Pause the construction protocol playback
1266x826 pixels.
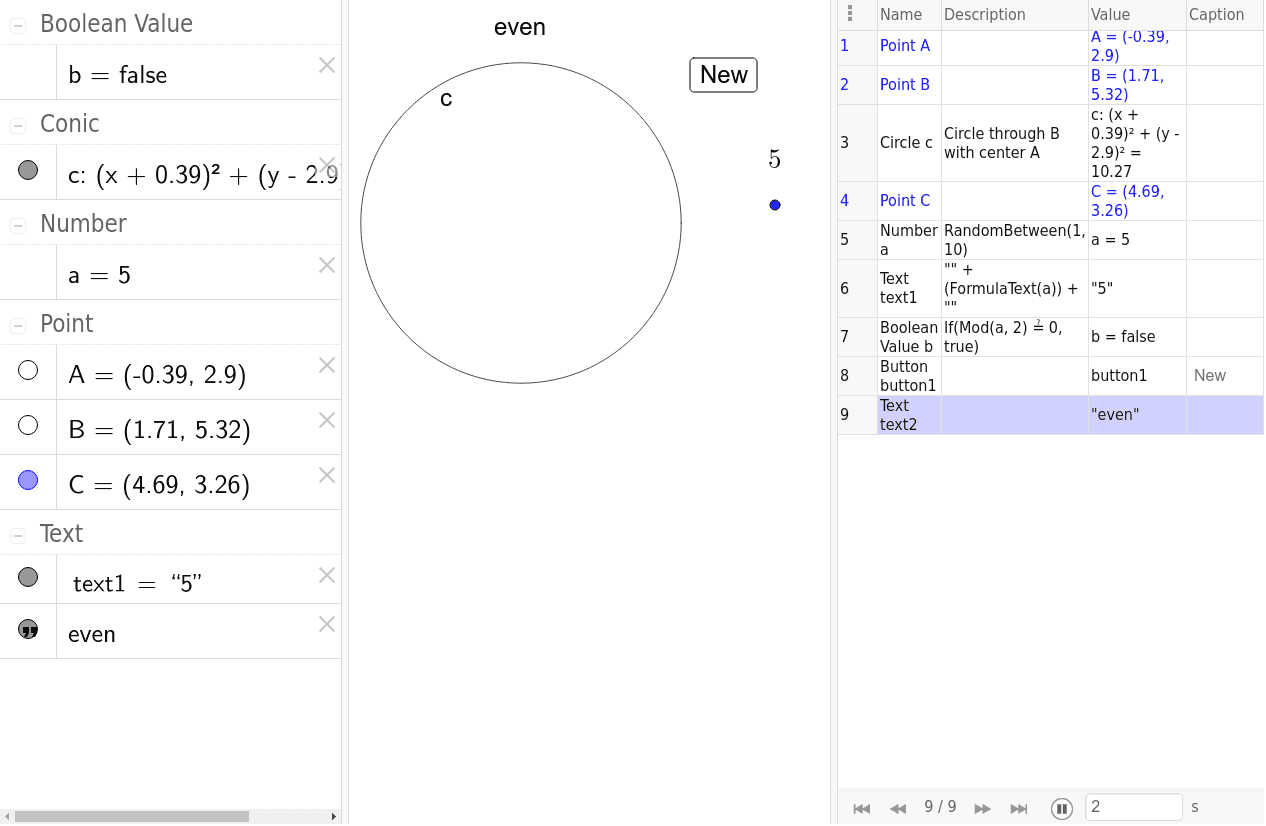coord(1061,808)
